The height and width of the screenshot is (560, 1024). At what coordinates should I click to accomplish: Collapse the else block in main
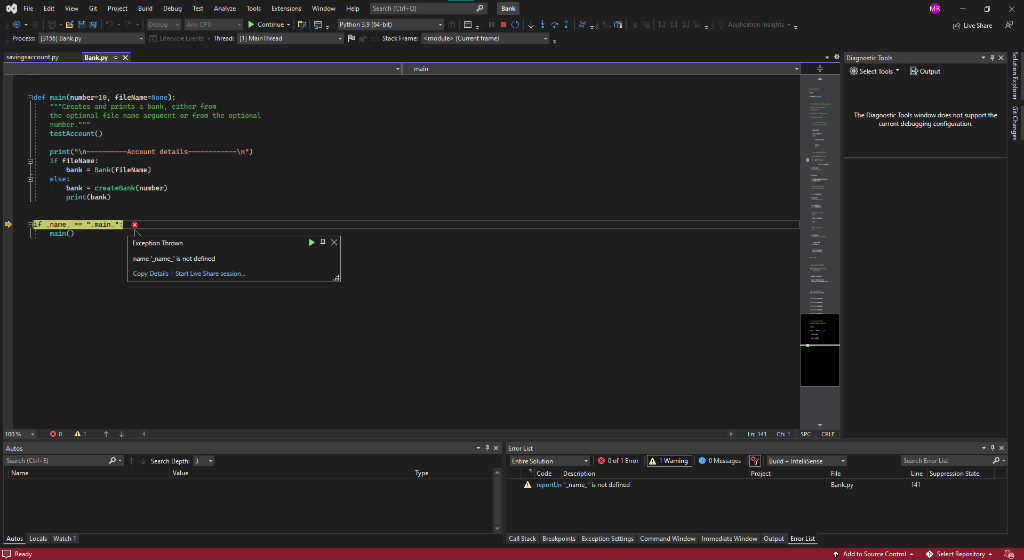30,179
